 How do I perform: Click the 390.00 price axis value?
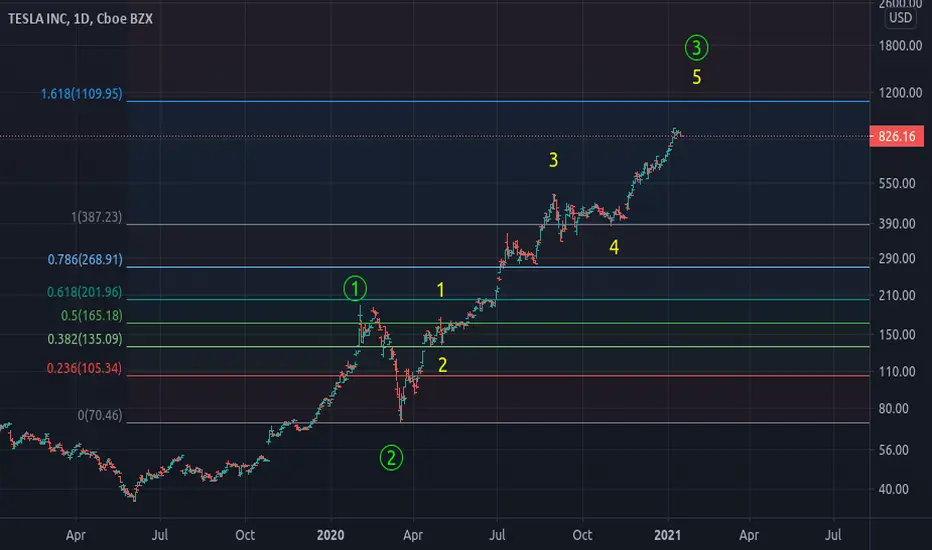897,224
